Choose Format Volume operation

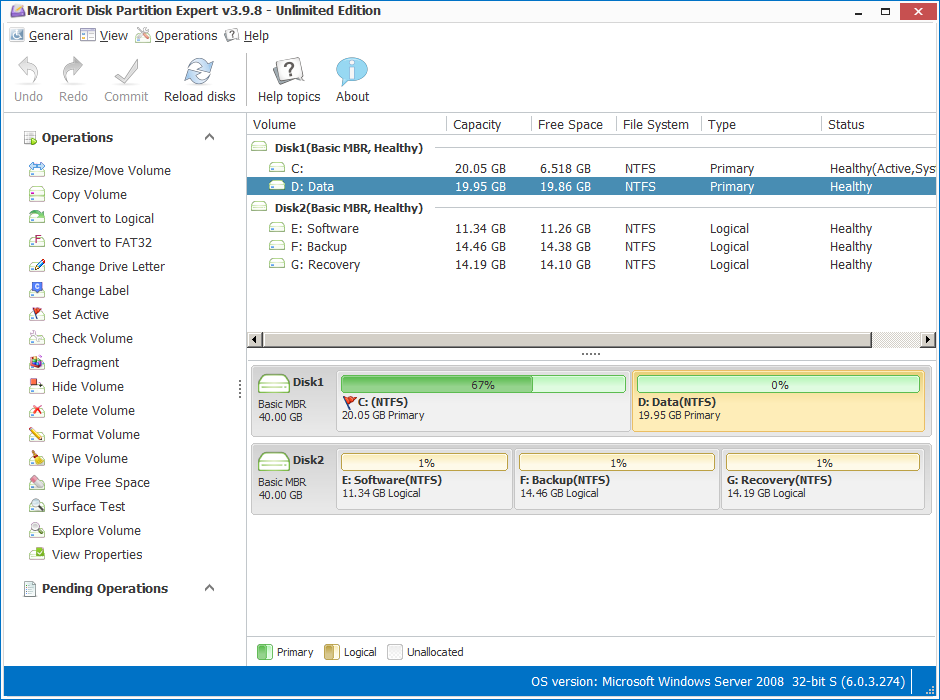pos(84,434)
